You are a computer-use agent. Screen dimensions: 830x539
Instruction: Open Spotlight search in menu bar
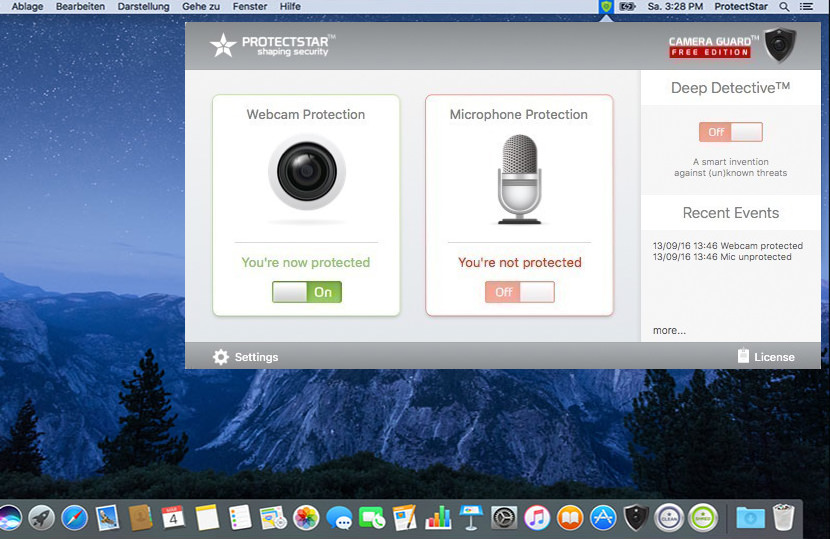[784, 7]
